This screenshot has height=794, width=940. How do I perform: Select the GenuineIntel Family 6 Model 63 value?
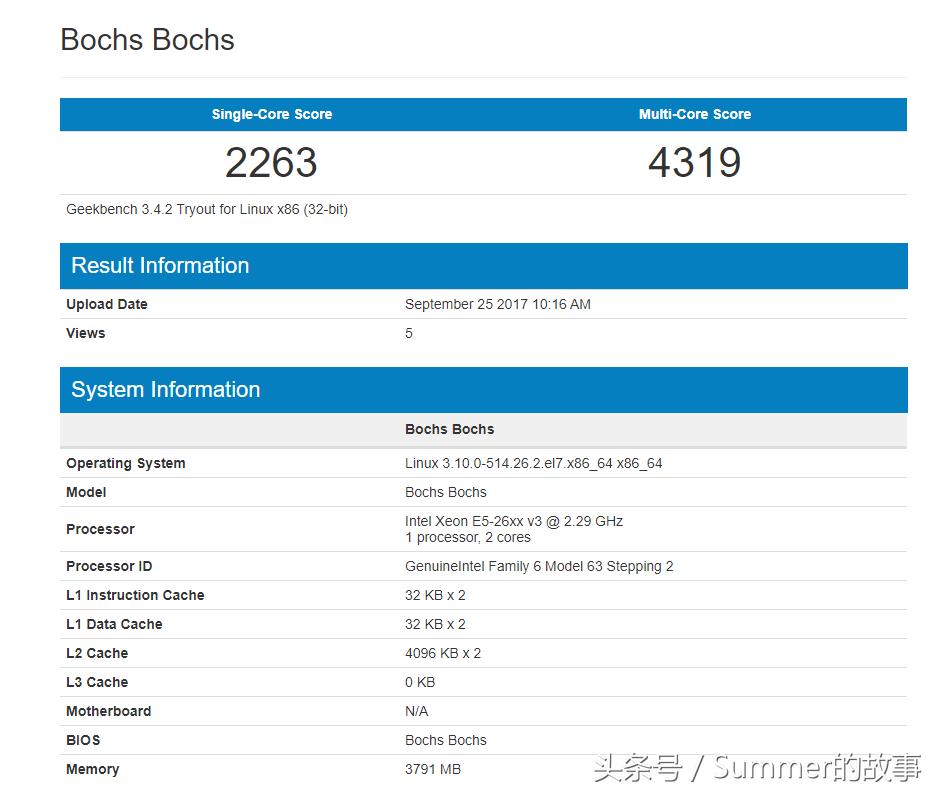(x=539, y=566)
